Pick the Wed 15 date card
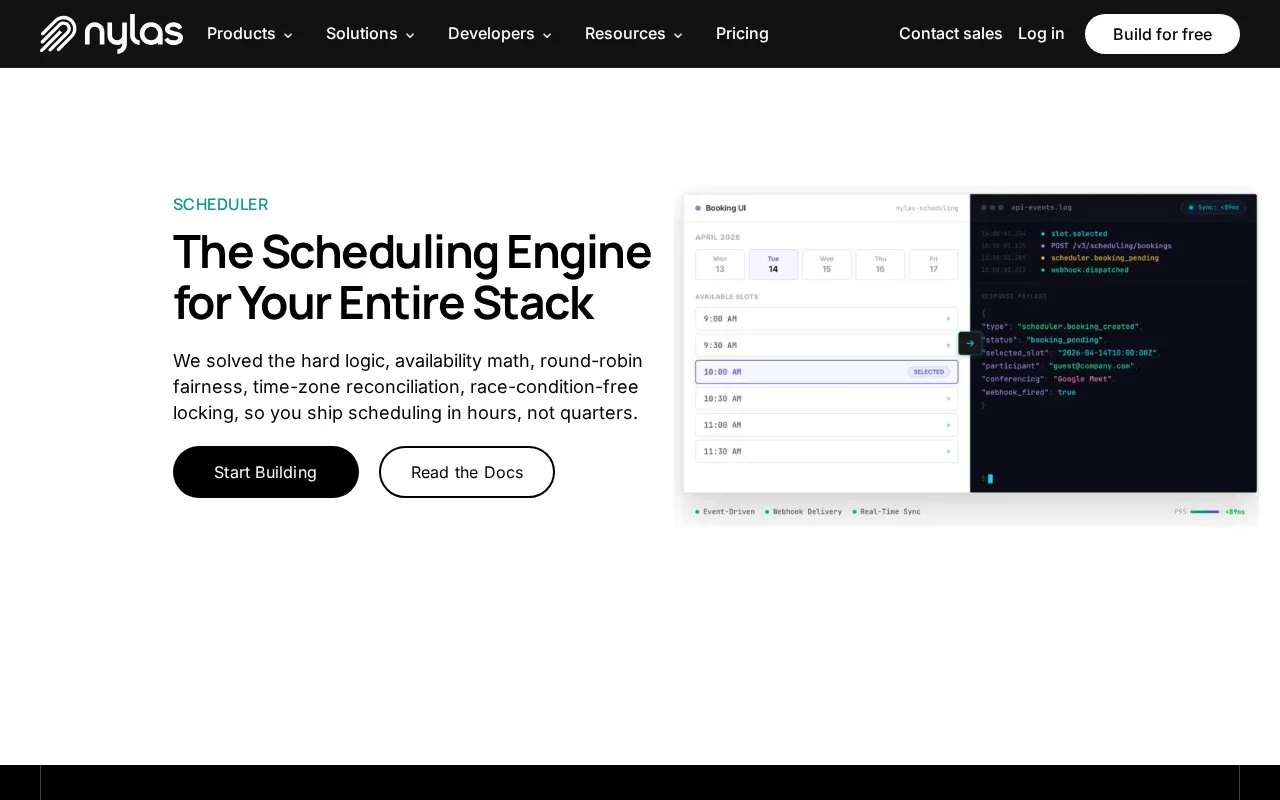 coord(827,264)
